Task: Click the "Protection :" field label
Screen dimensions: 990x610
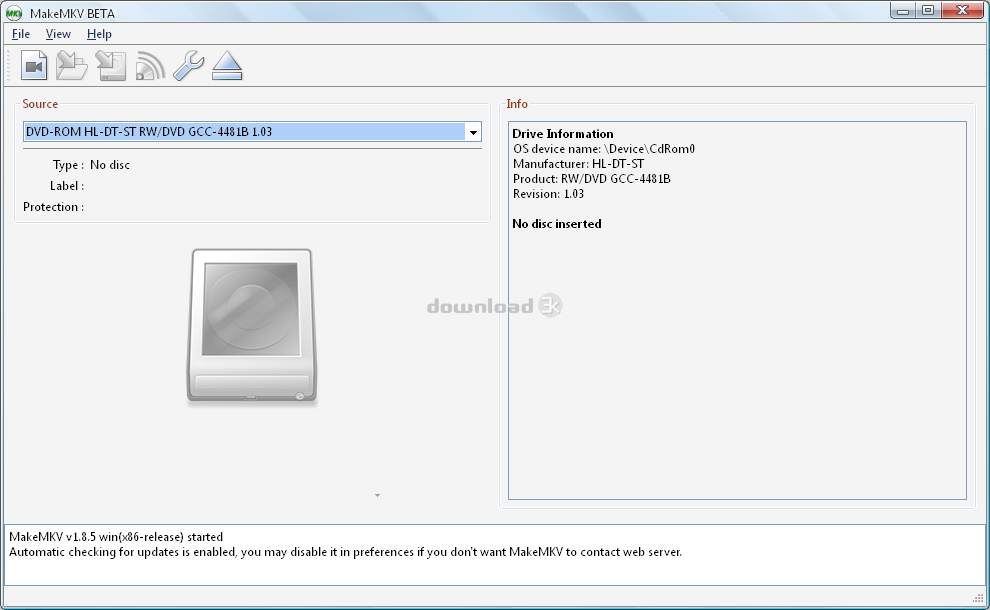Action: (x=53, y=207)
